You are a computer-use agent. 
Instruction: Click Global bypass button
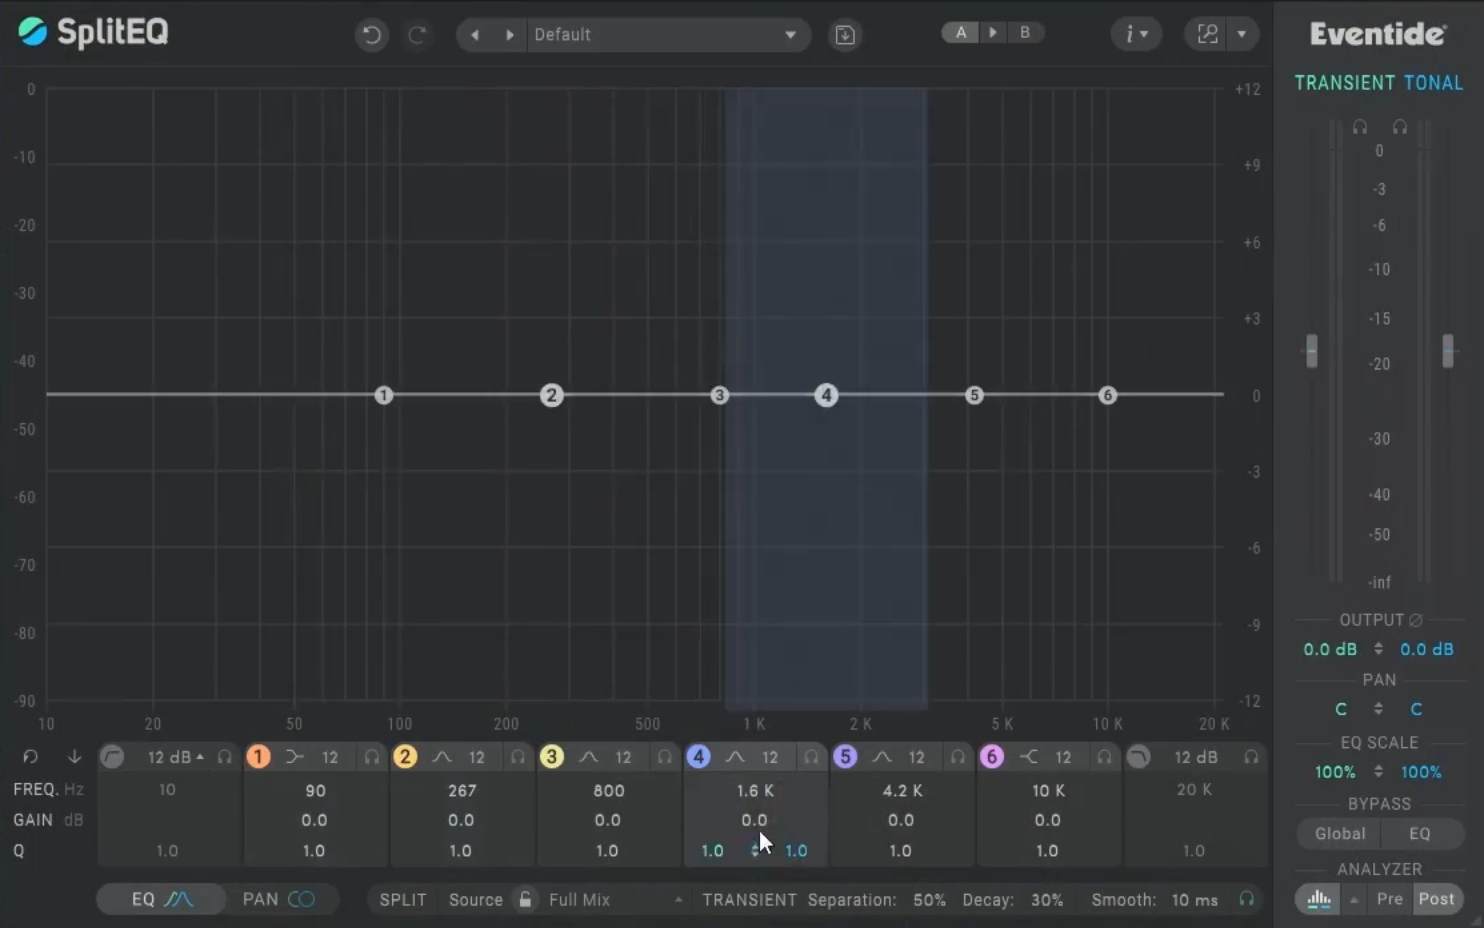(x=1340, y=833)
